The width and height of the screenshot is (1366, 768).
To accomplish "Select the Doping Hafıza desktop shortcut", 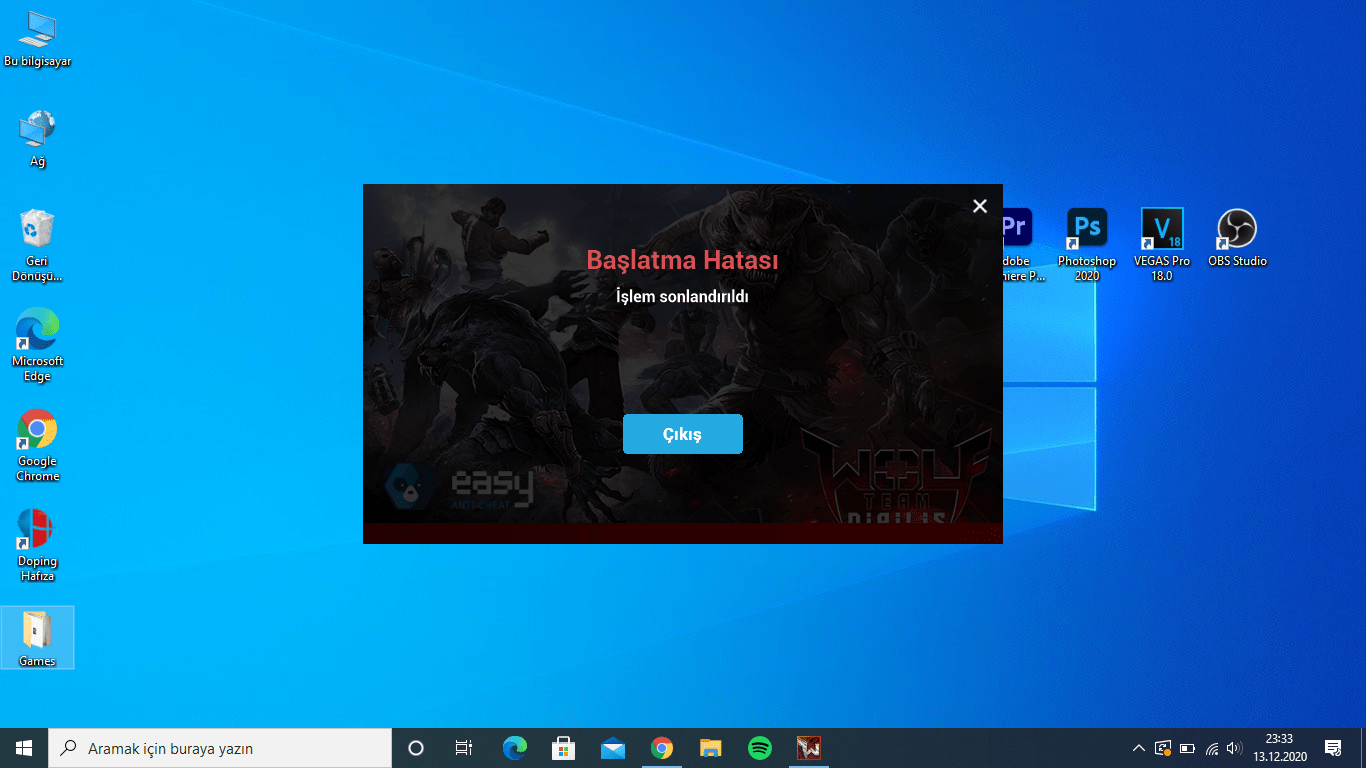I will click(x=37, y=546).
